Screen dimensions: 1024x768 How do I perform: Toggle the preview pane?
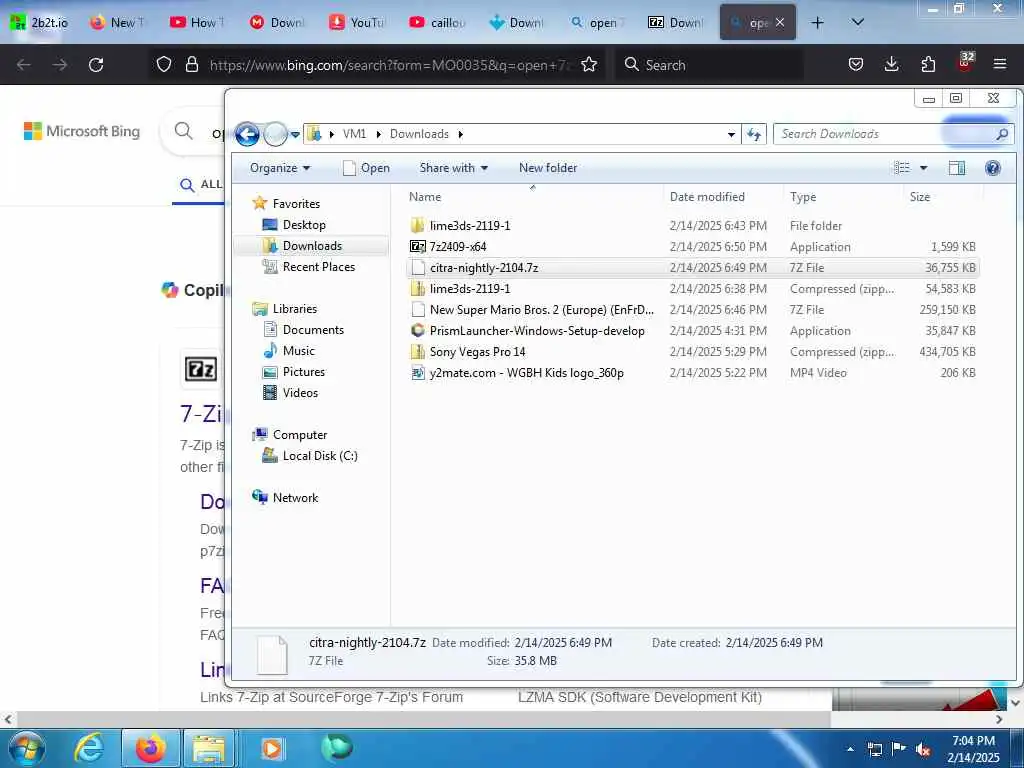(957, 168)
